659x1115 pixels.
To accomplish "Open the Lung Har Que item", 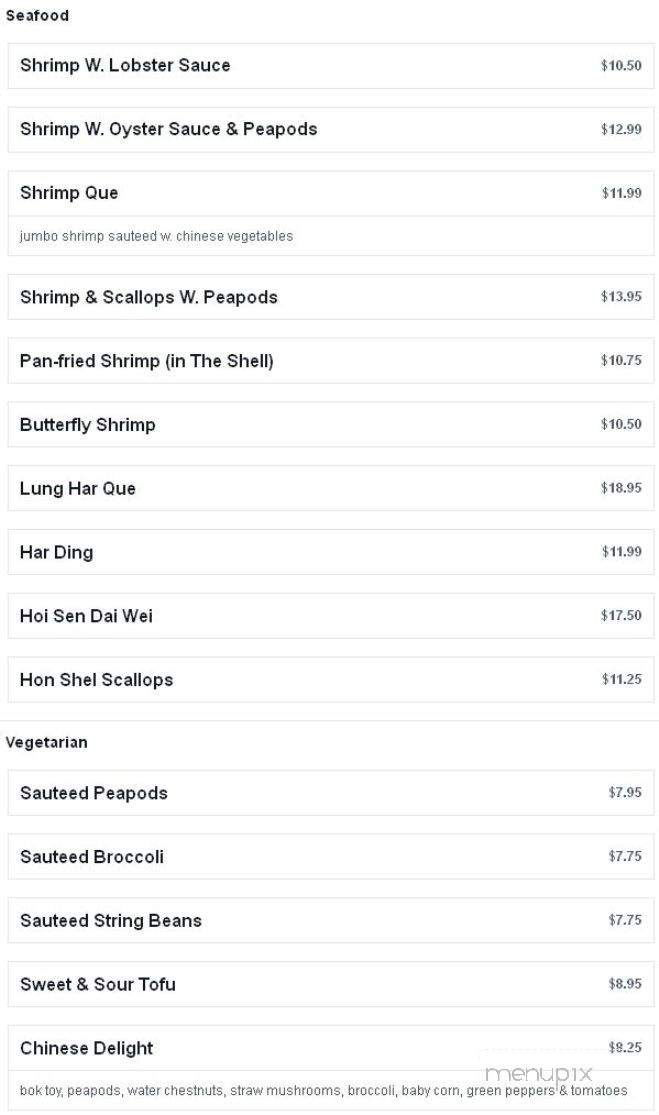I will 331,488.
